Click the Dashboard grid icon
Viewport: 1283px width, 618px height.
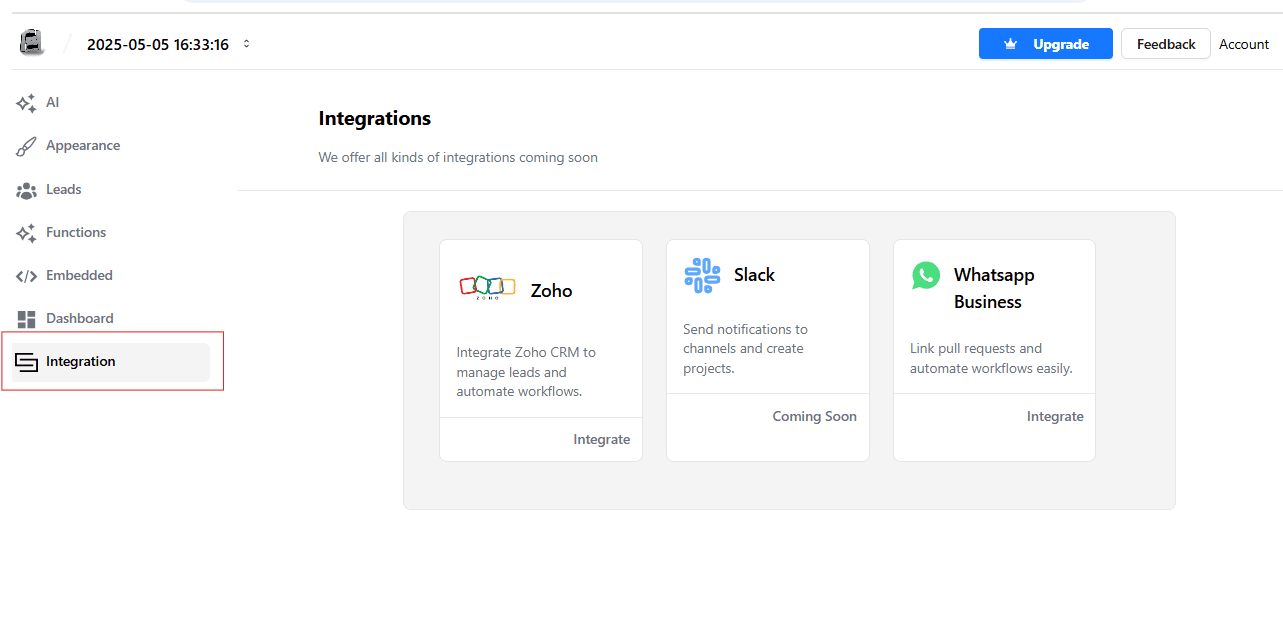pos(27,319)
